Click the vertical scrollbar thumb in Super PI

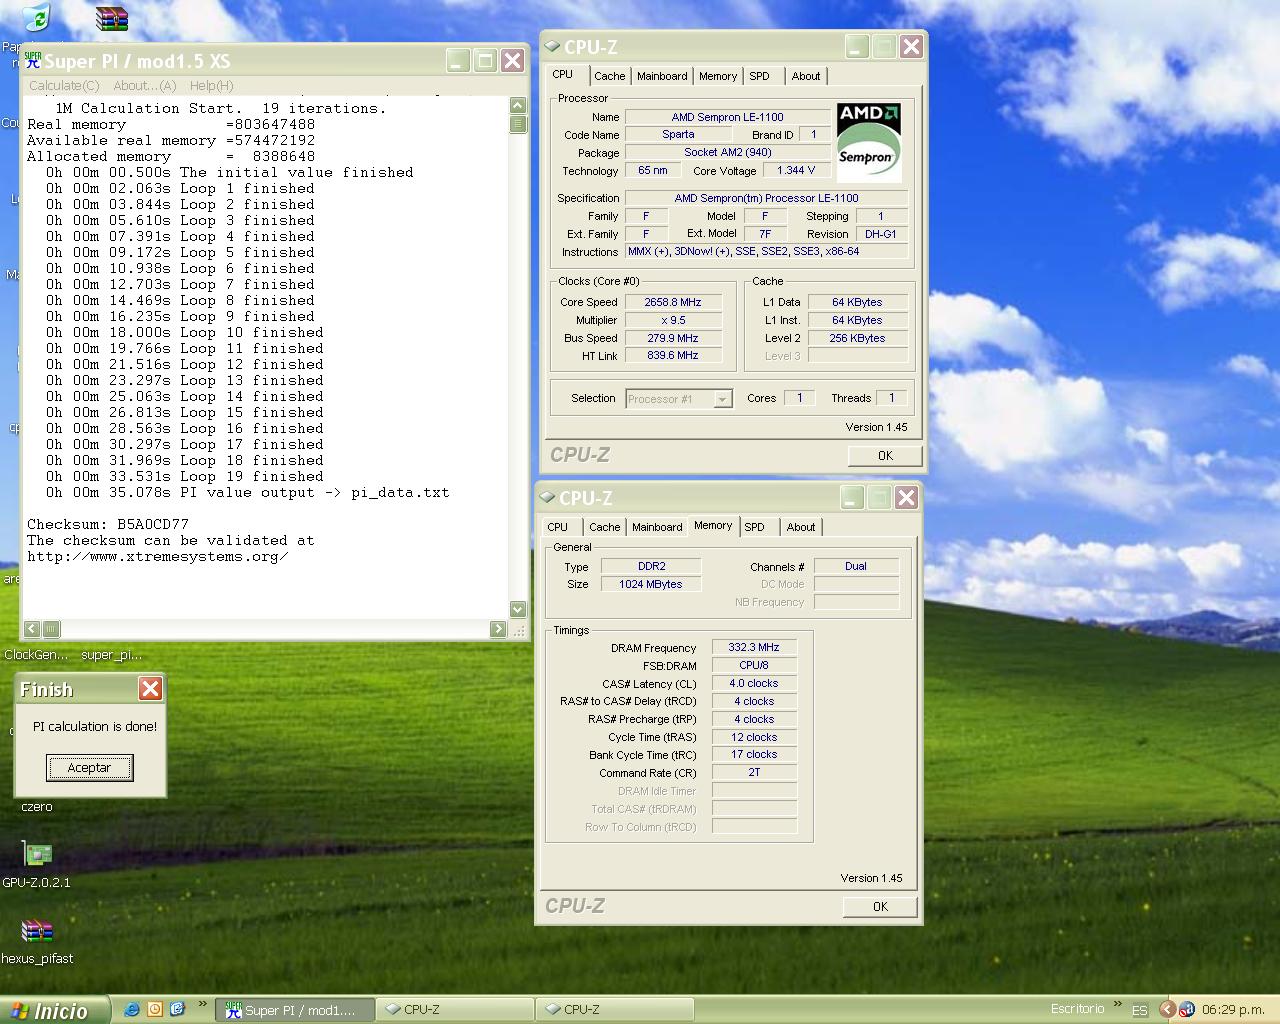(x=518, y=123)
